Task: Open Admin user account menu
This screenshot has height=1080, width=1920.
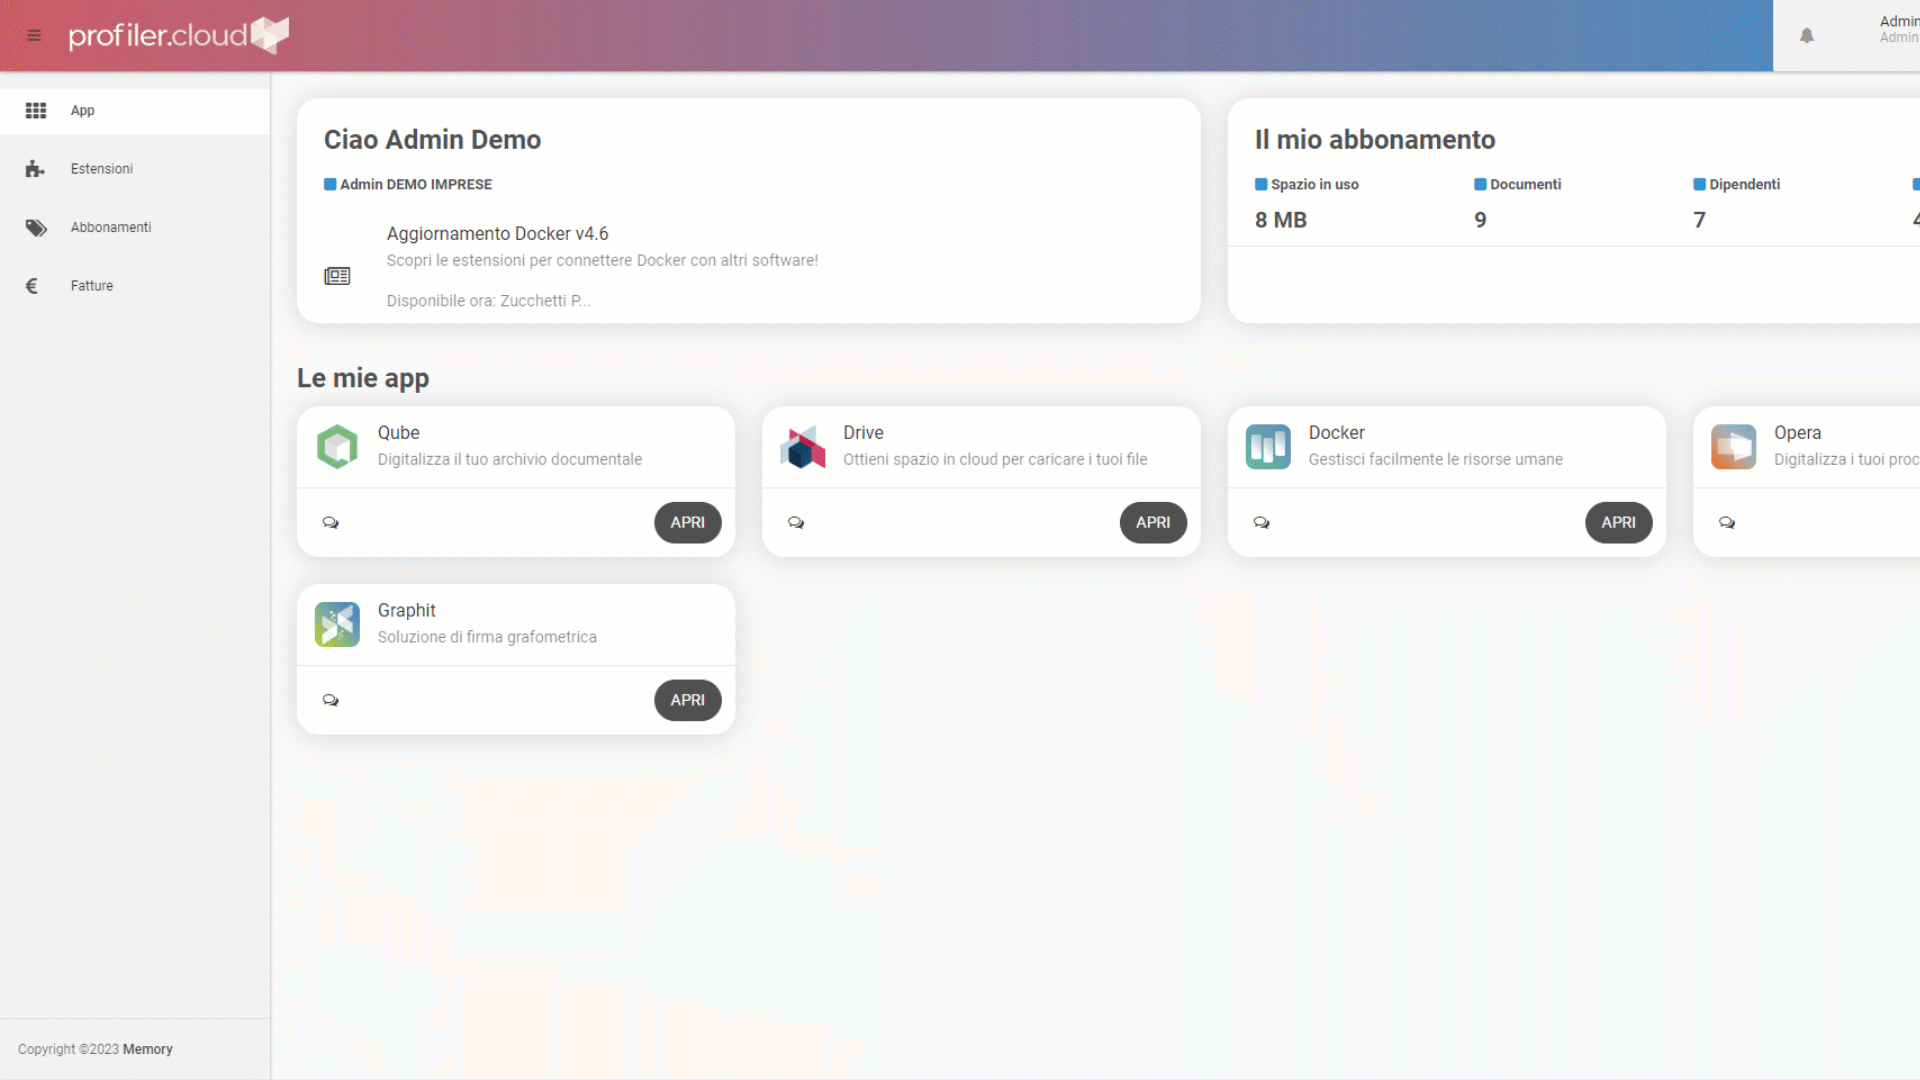Action: (1897, 29)
